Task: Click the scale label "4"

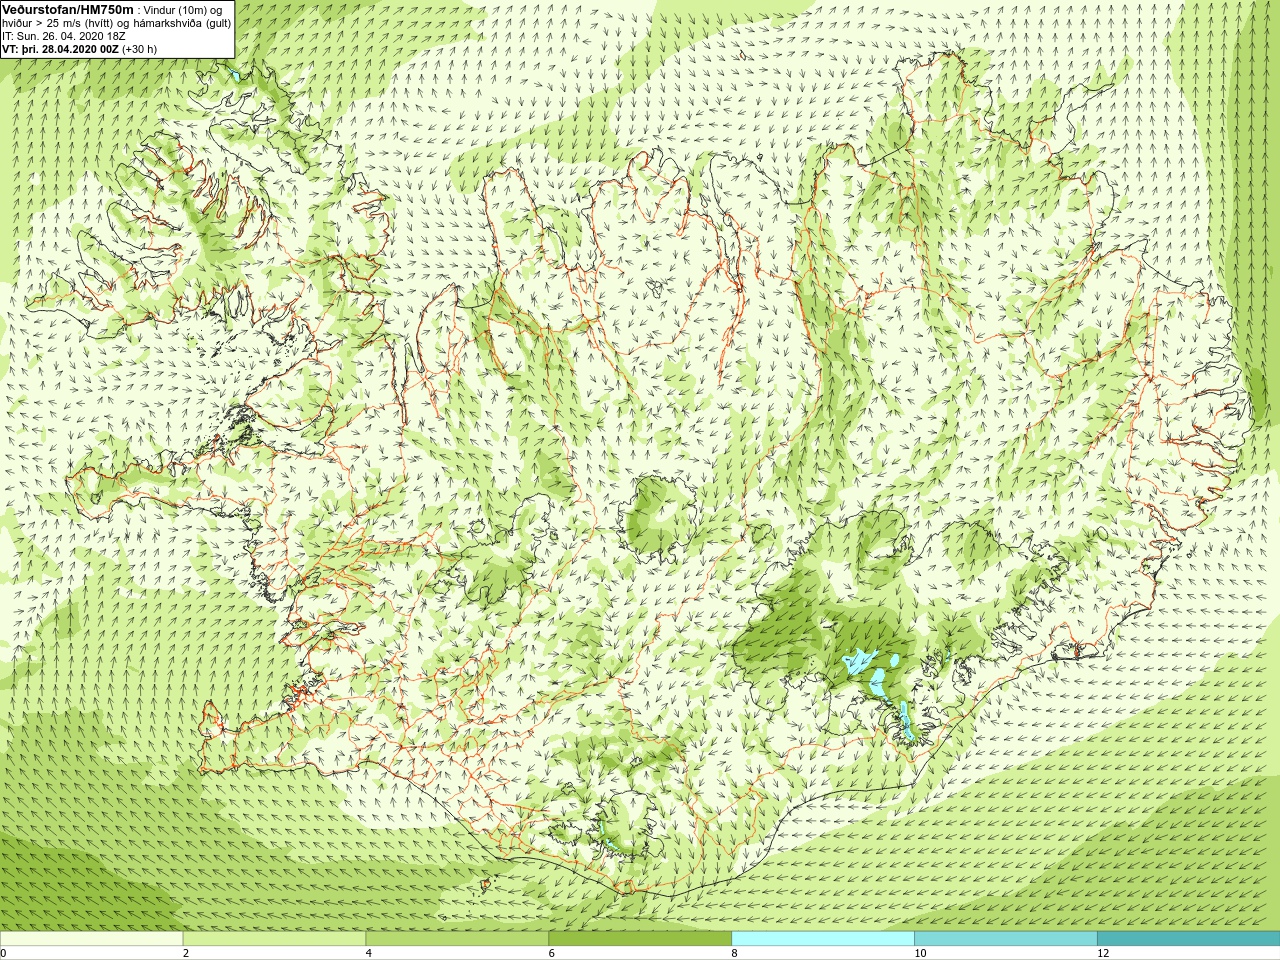Action: [x=369, y=953]
